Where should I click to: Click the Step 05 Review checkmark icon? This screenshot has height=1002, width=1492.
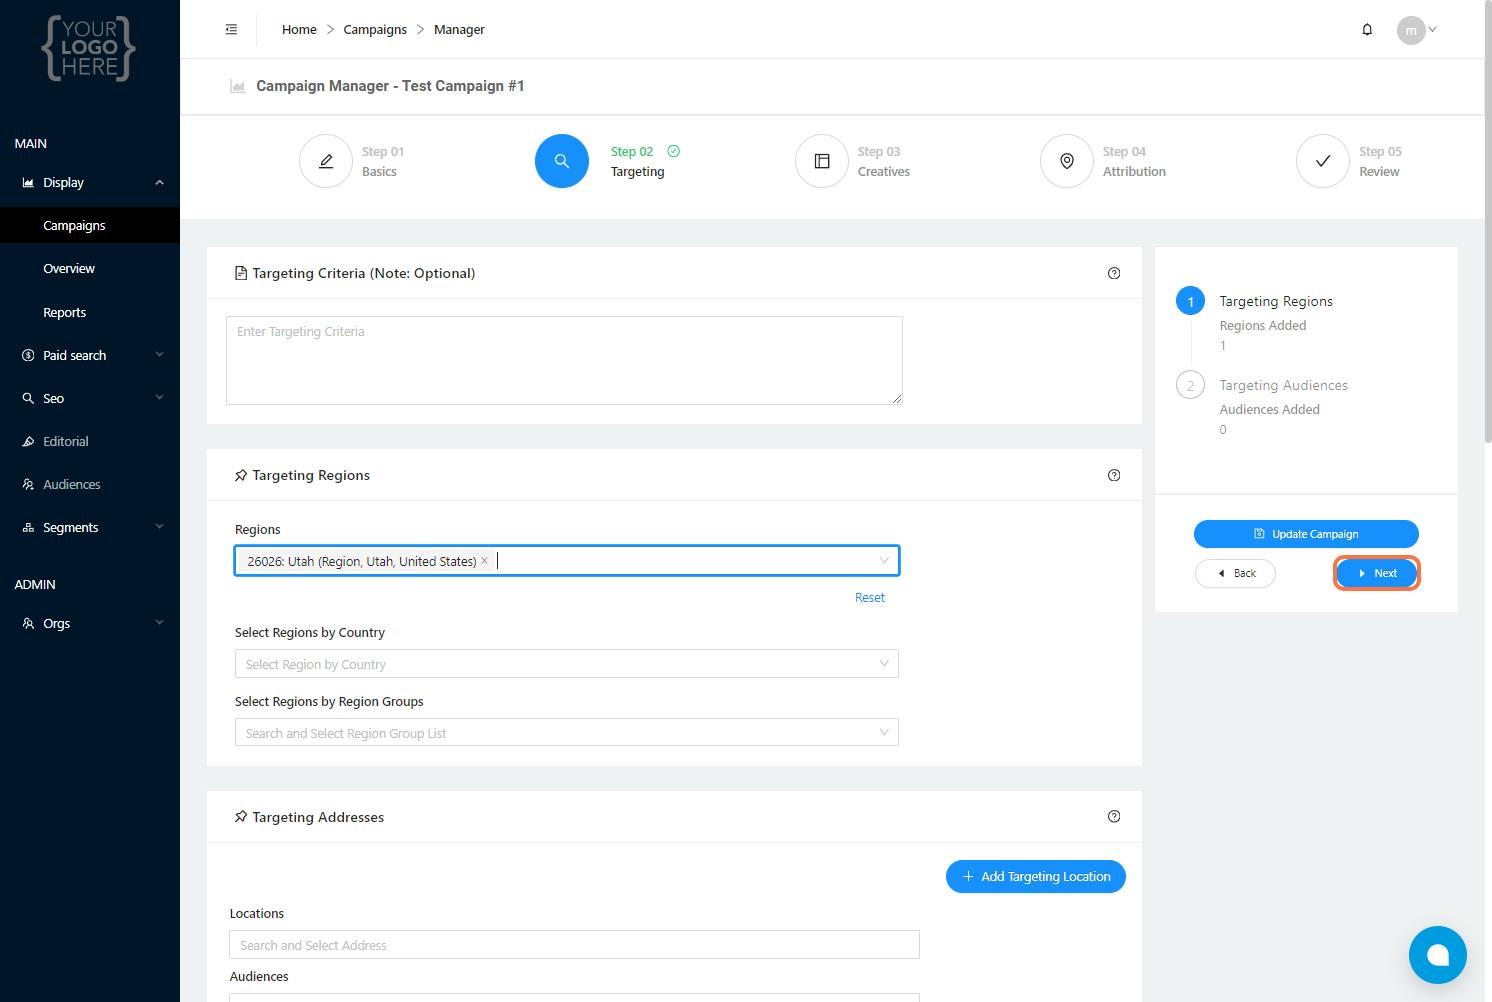(1323, 161)
